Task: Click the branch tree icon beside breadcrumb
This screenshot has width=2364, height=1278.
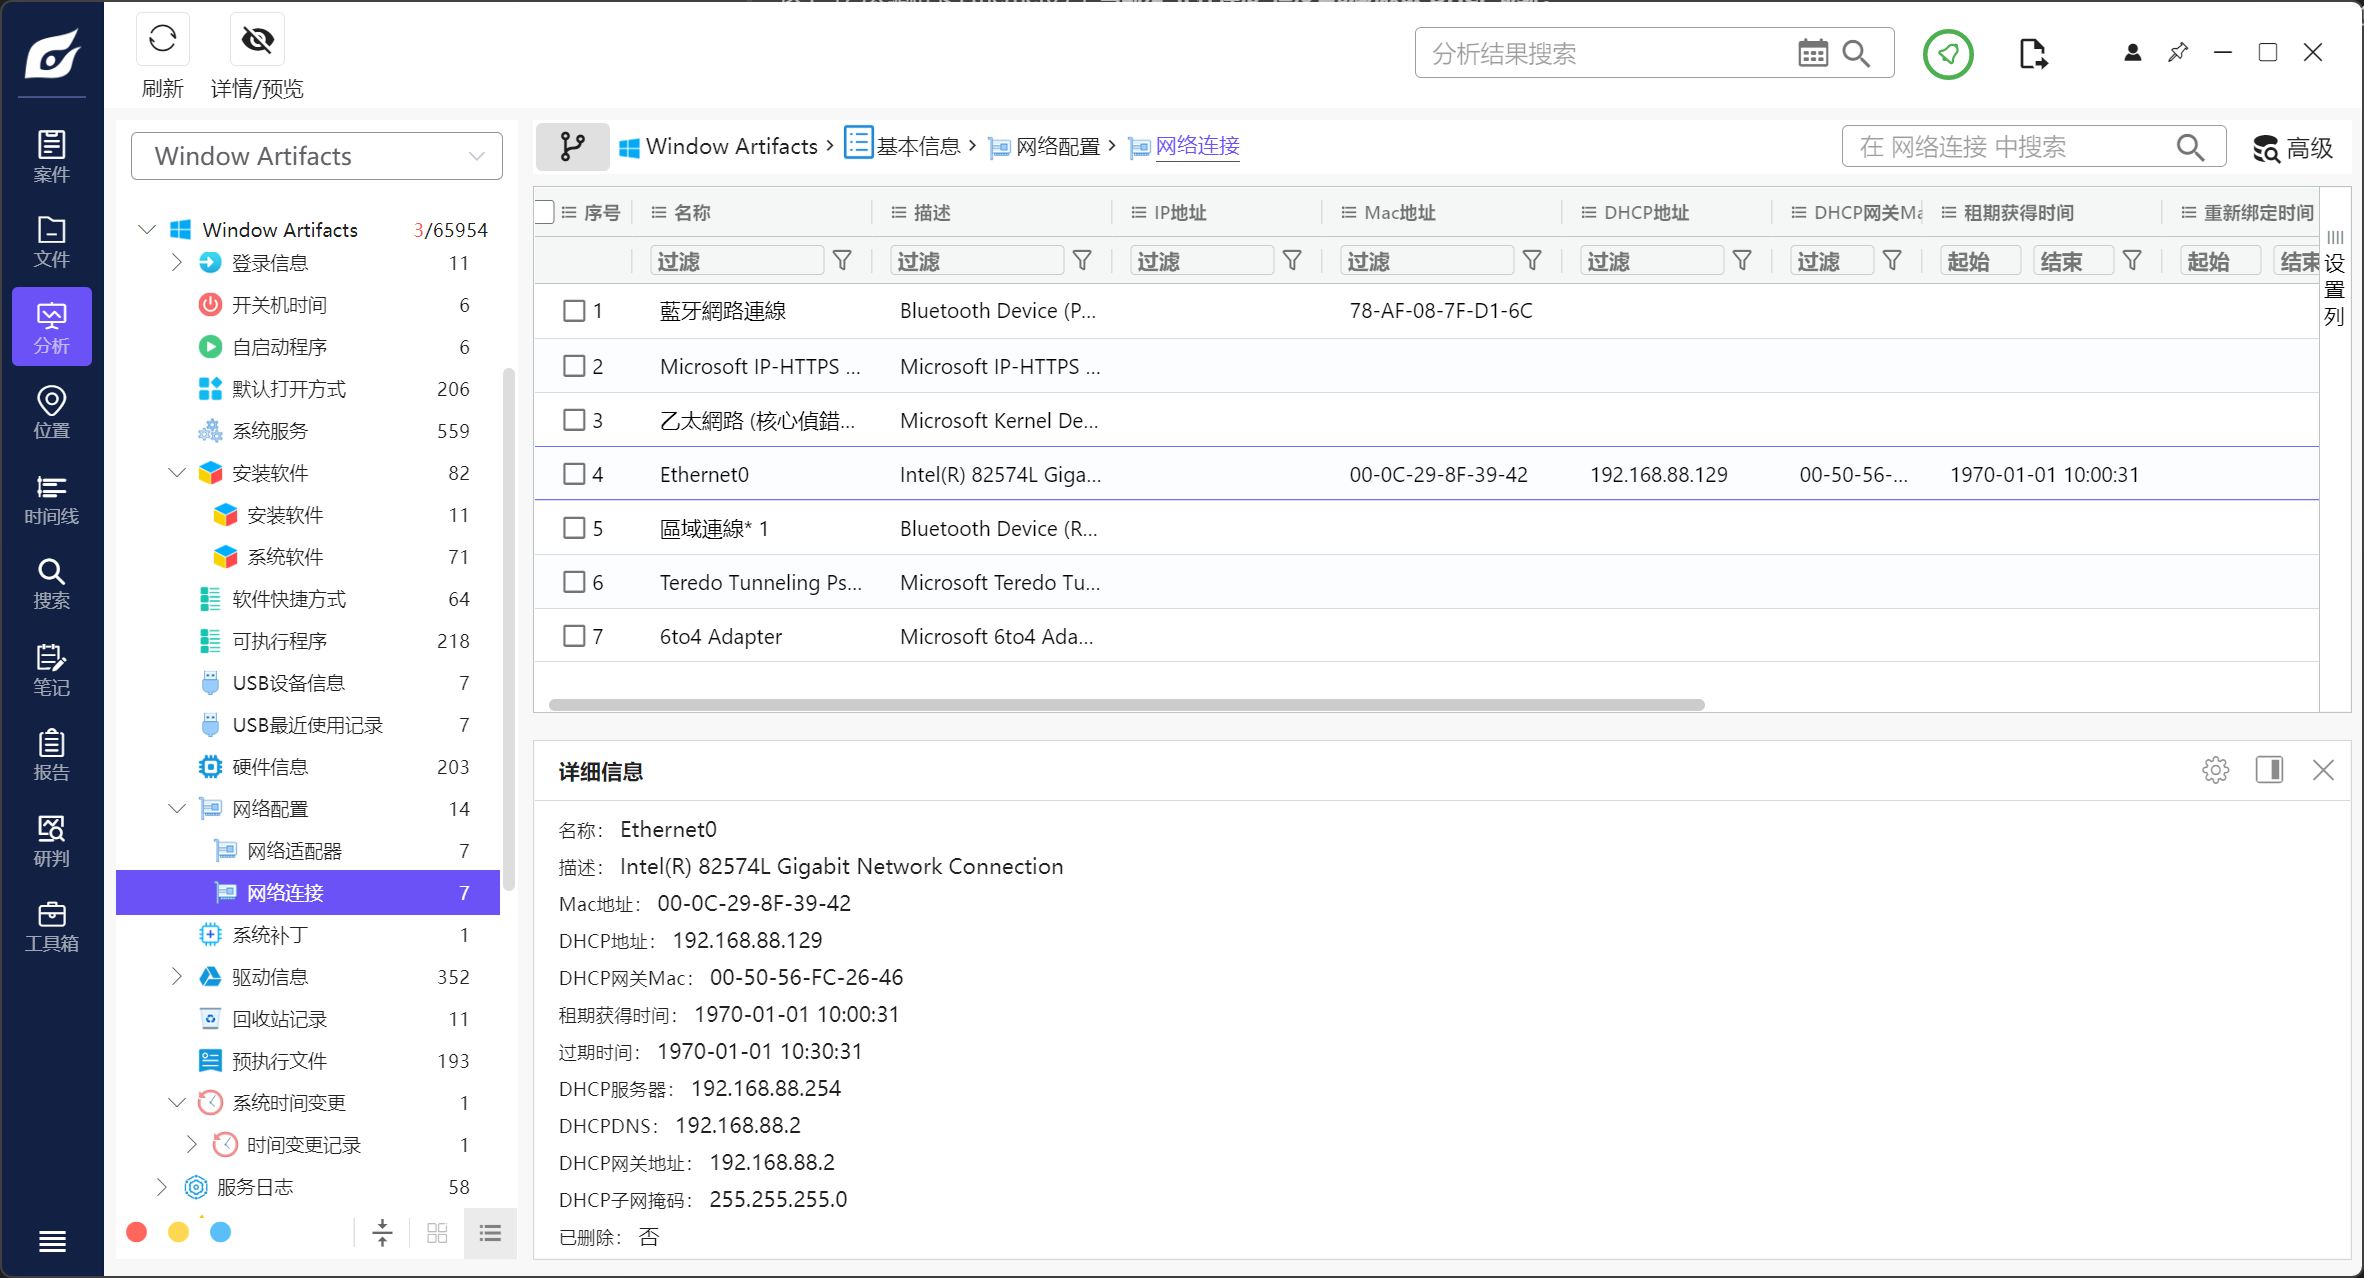Action: [x=572, y=147]
